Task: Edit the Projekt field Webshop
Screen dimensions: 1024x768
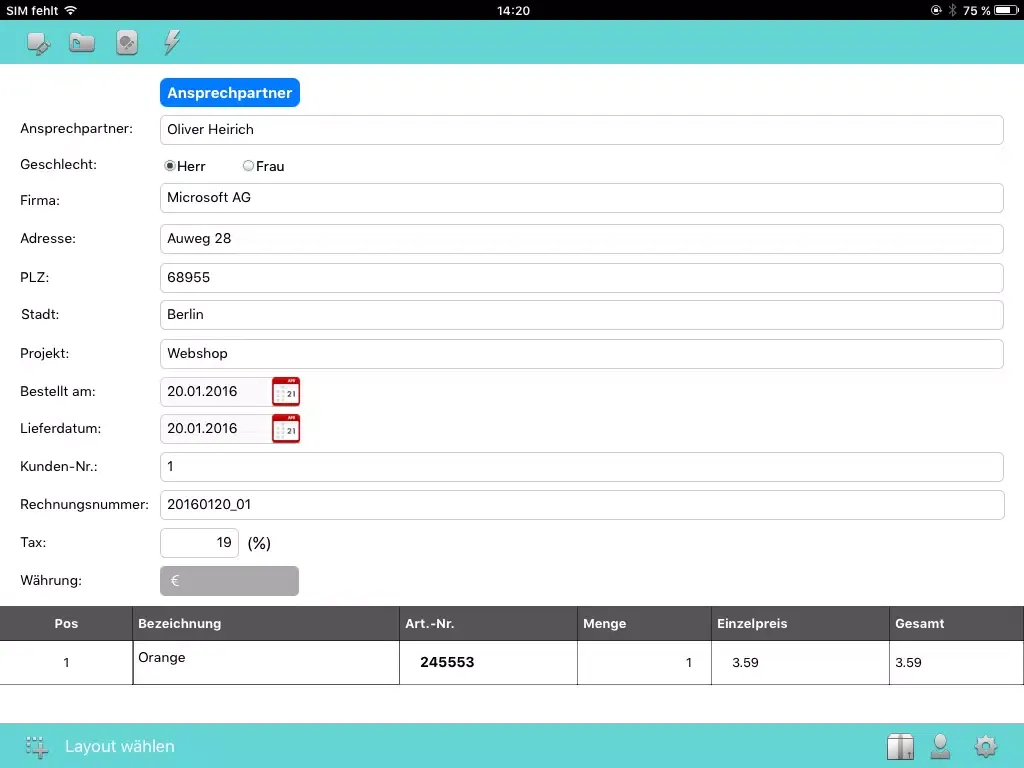Action: 581,354
